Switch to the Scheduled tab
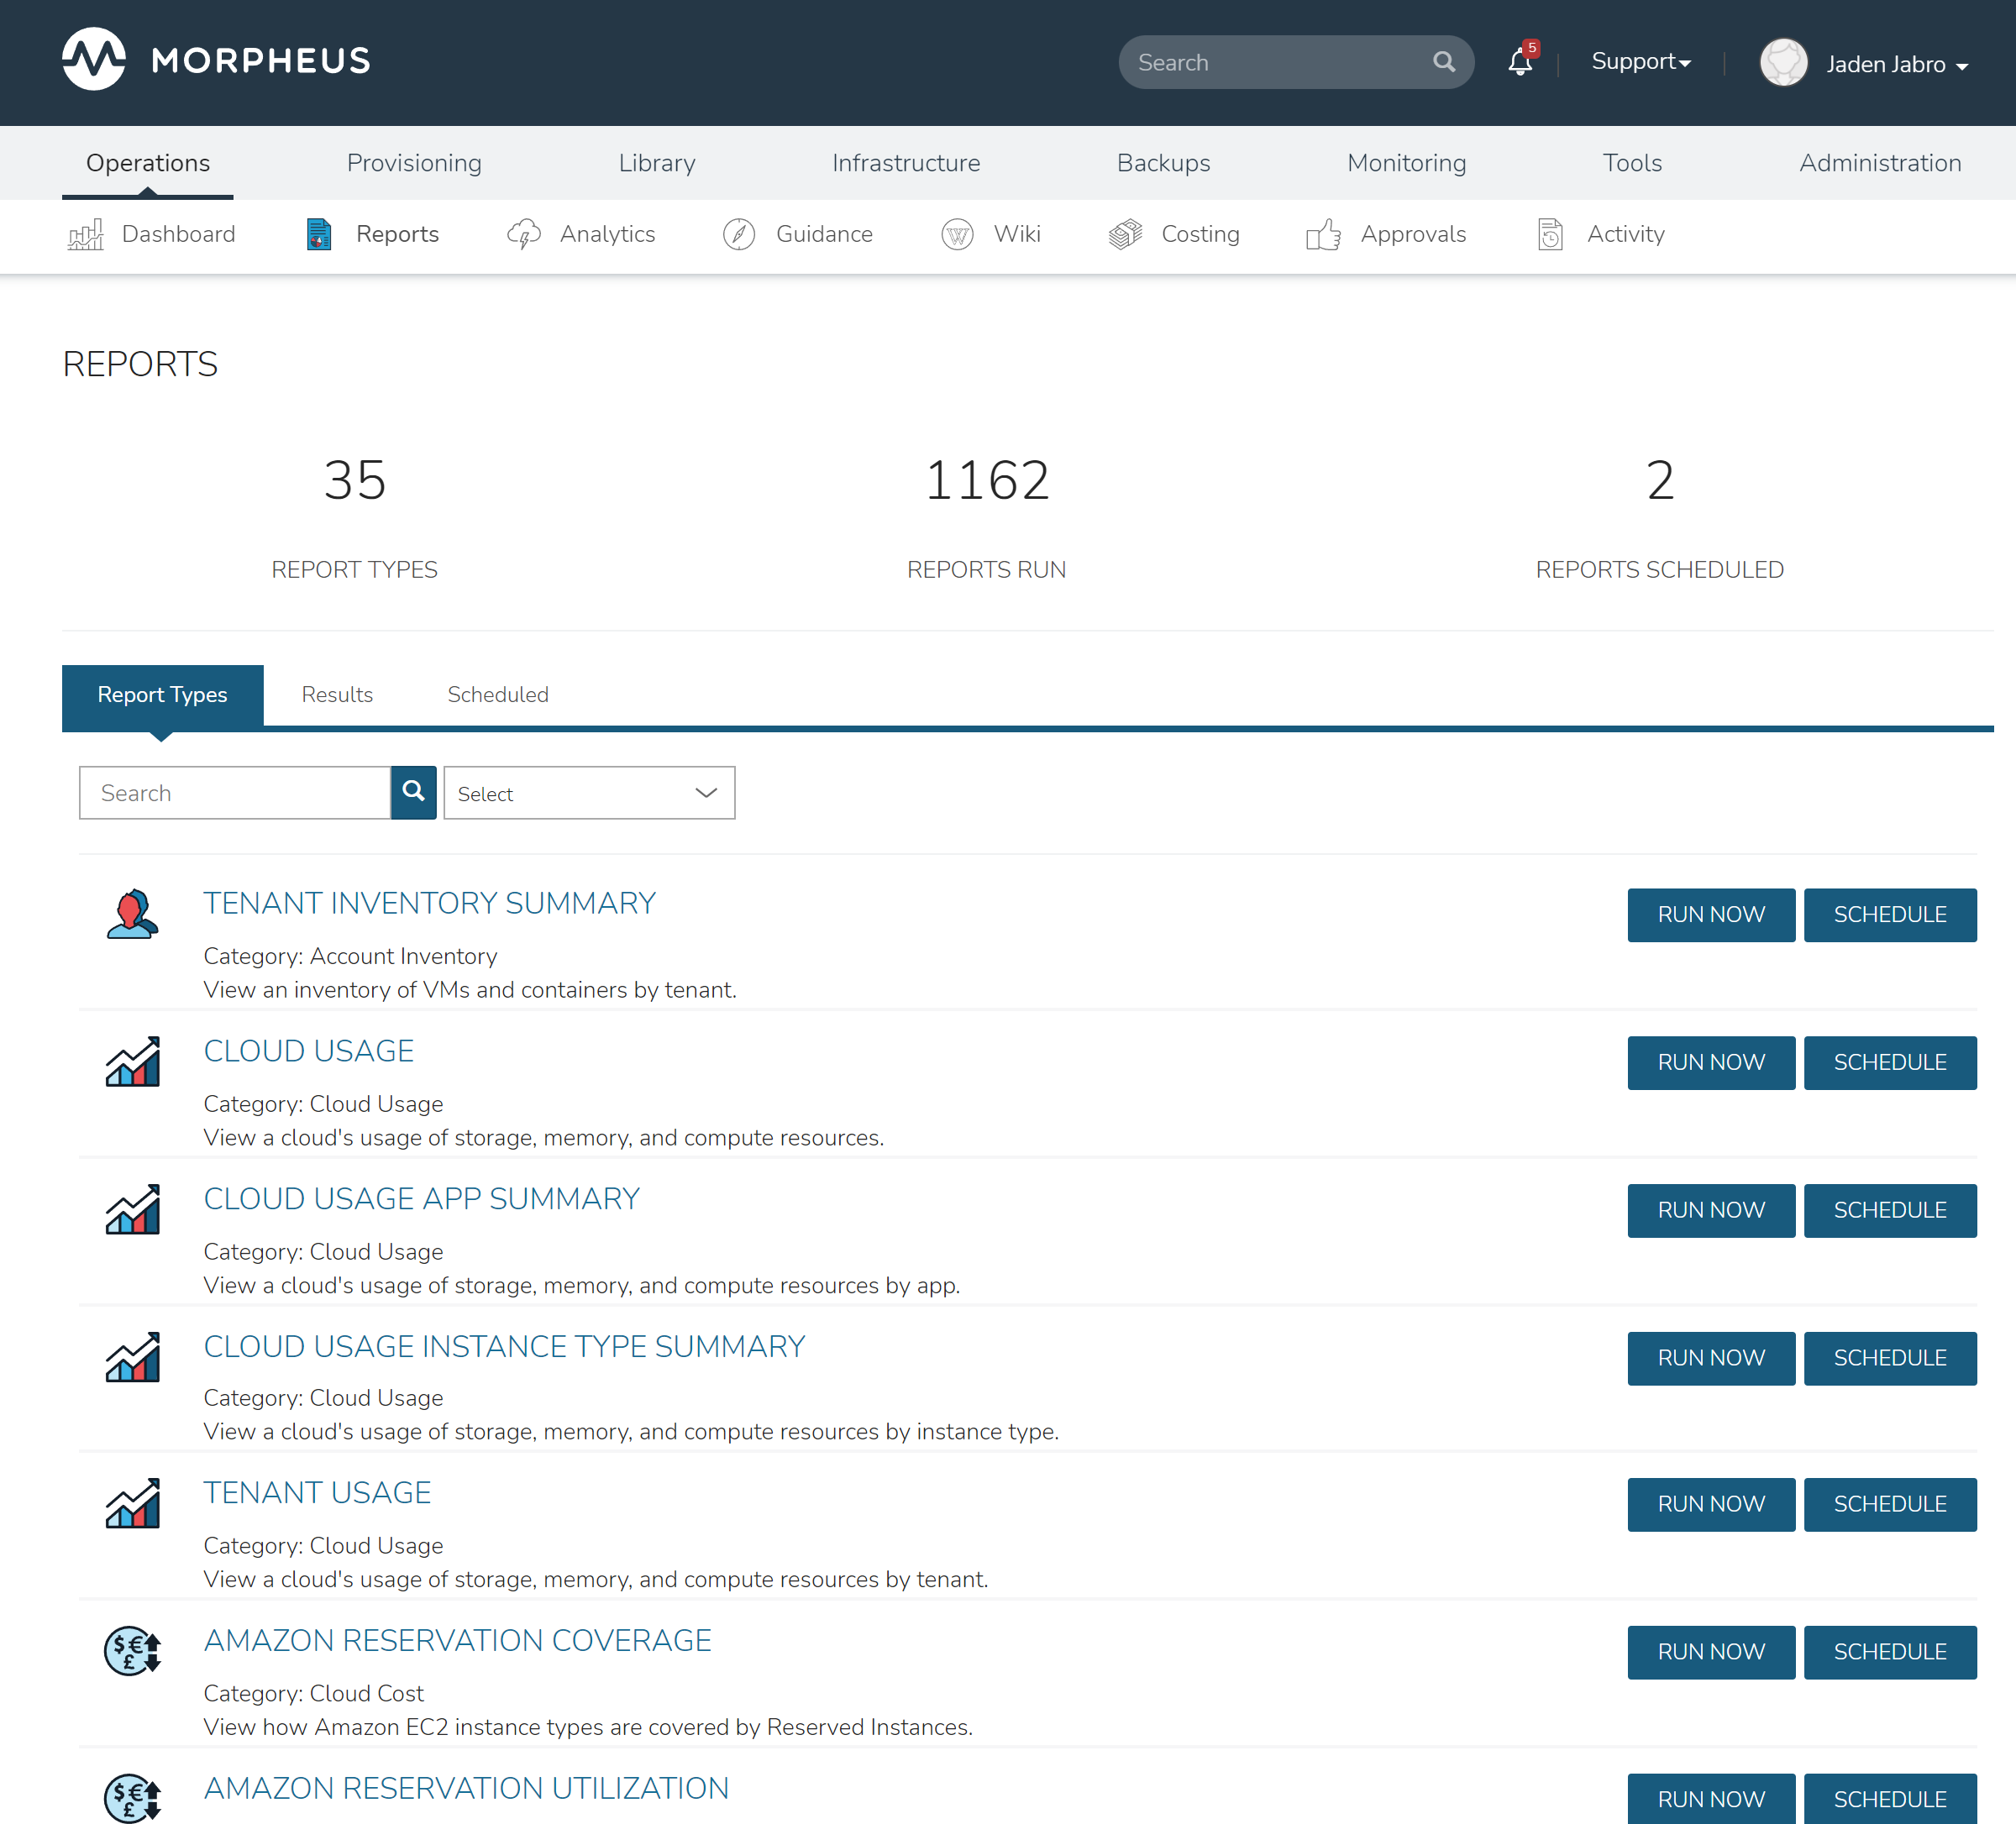 pyautogui.click(x=497, y=695)
